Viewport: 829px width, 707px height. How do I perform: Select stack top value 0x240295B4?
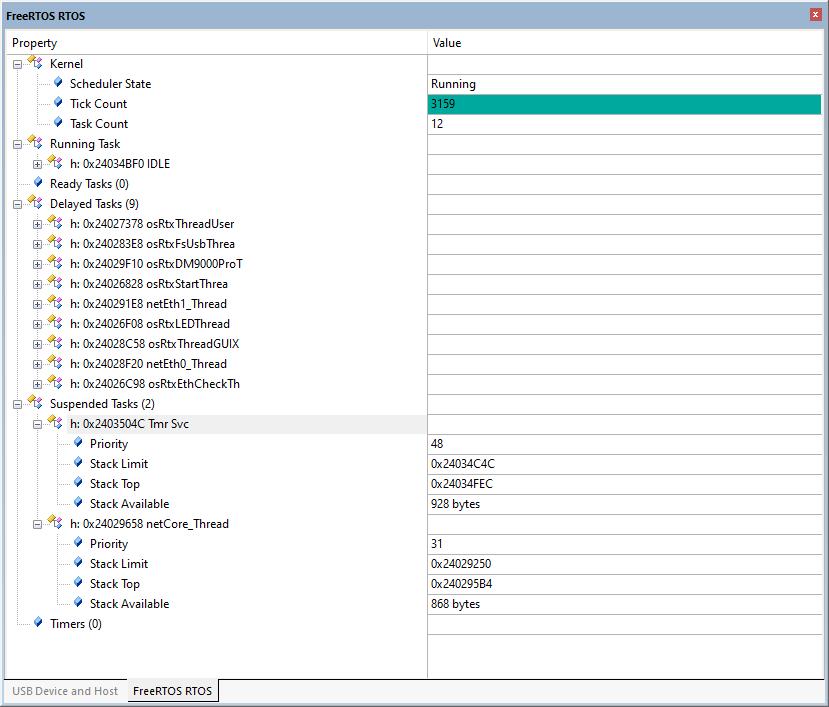[624, 584]
